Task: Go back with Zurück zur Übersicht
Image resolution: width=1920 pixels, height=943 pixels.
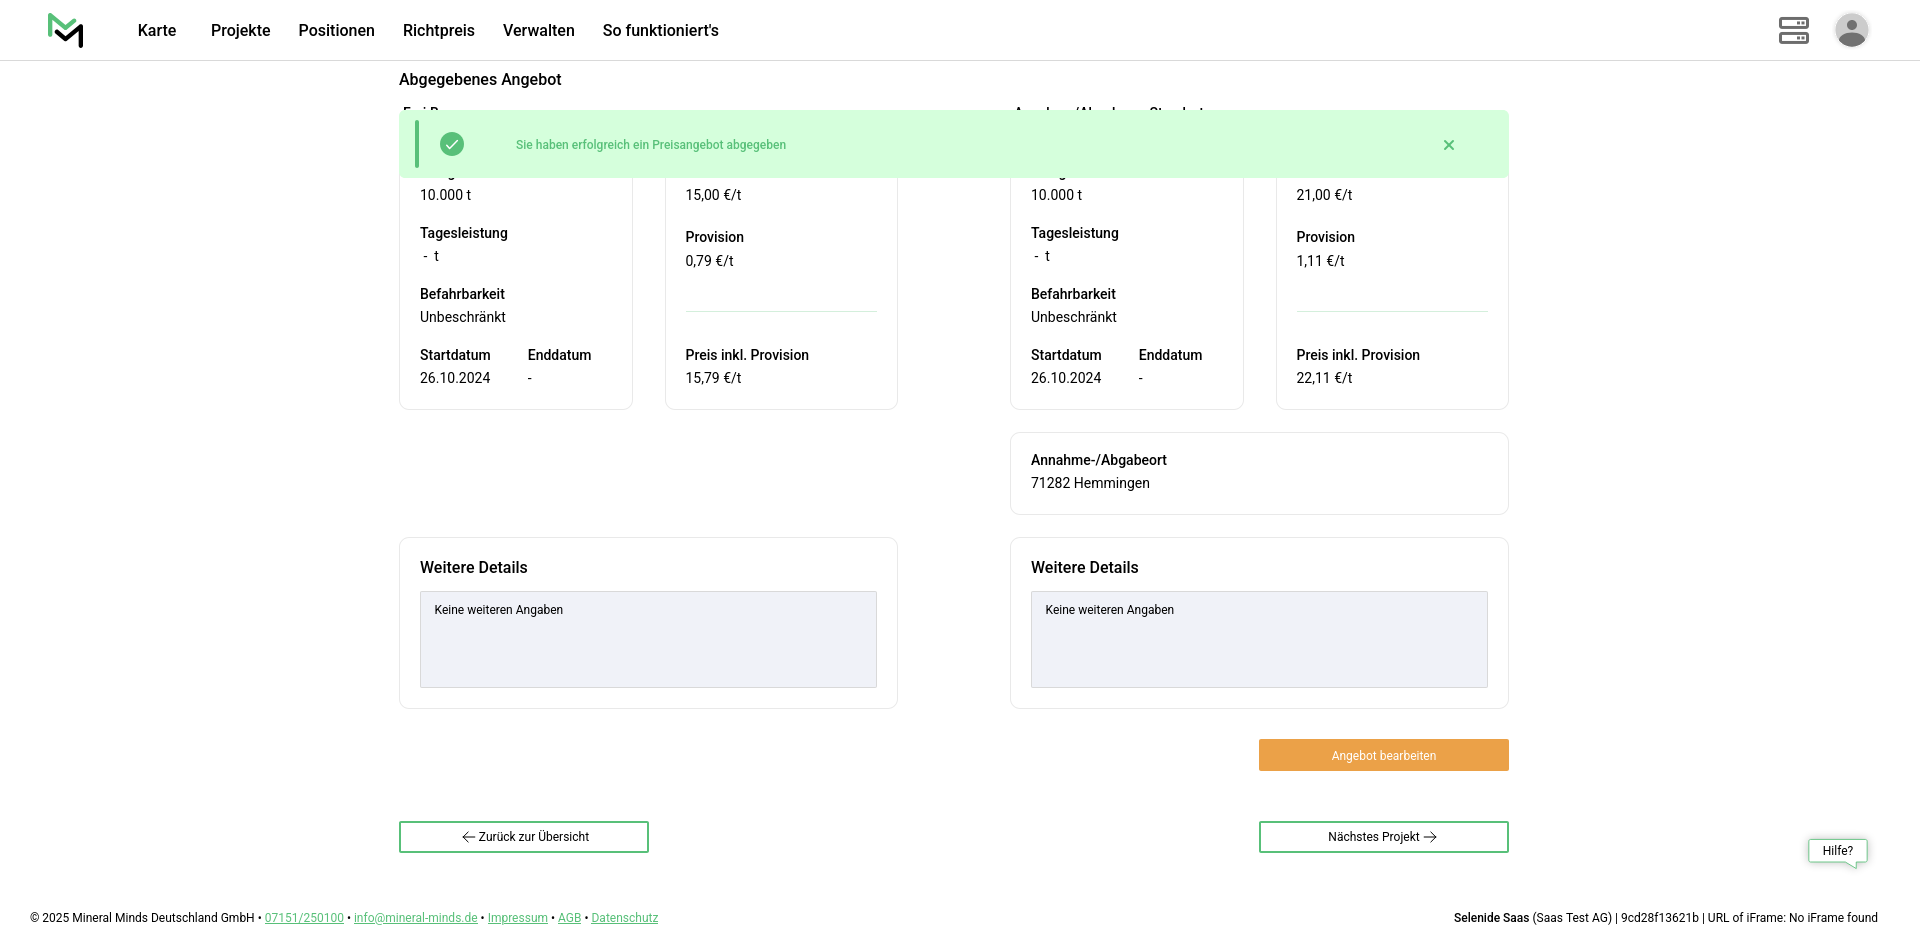Action: tap(524, 837)
